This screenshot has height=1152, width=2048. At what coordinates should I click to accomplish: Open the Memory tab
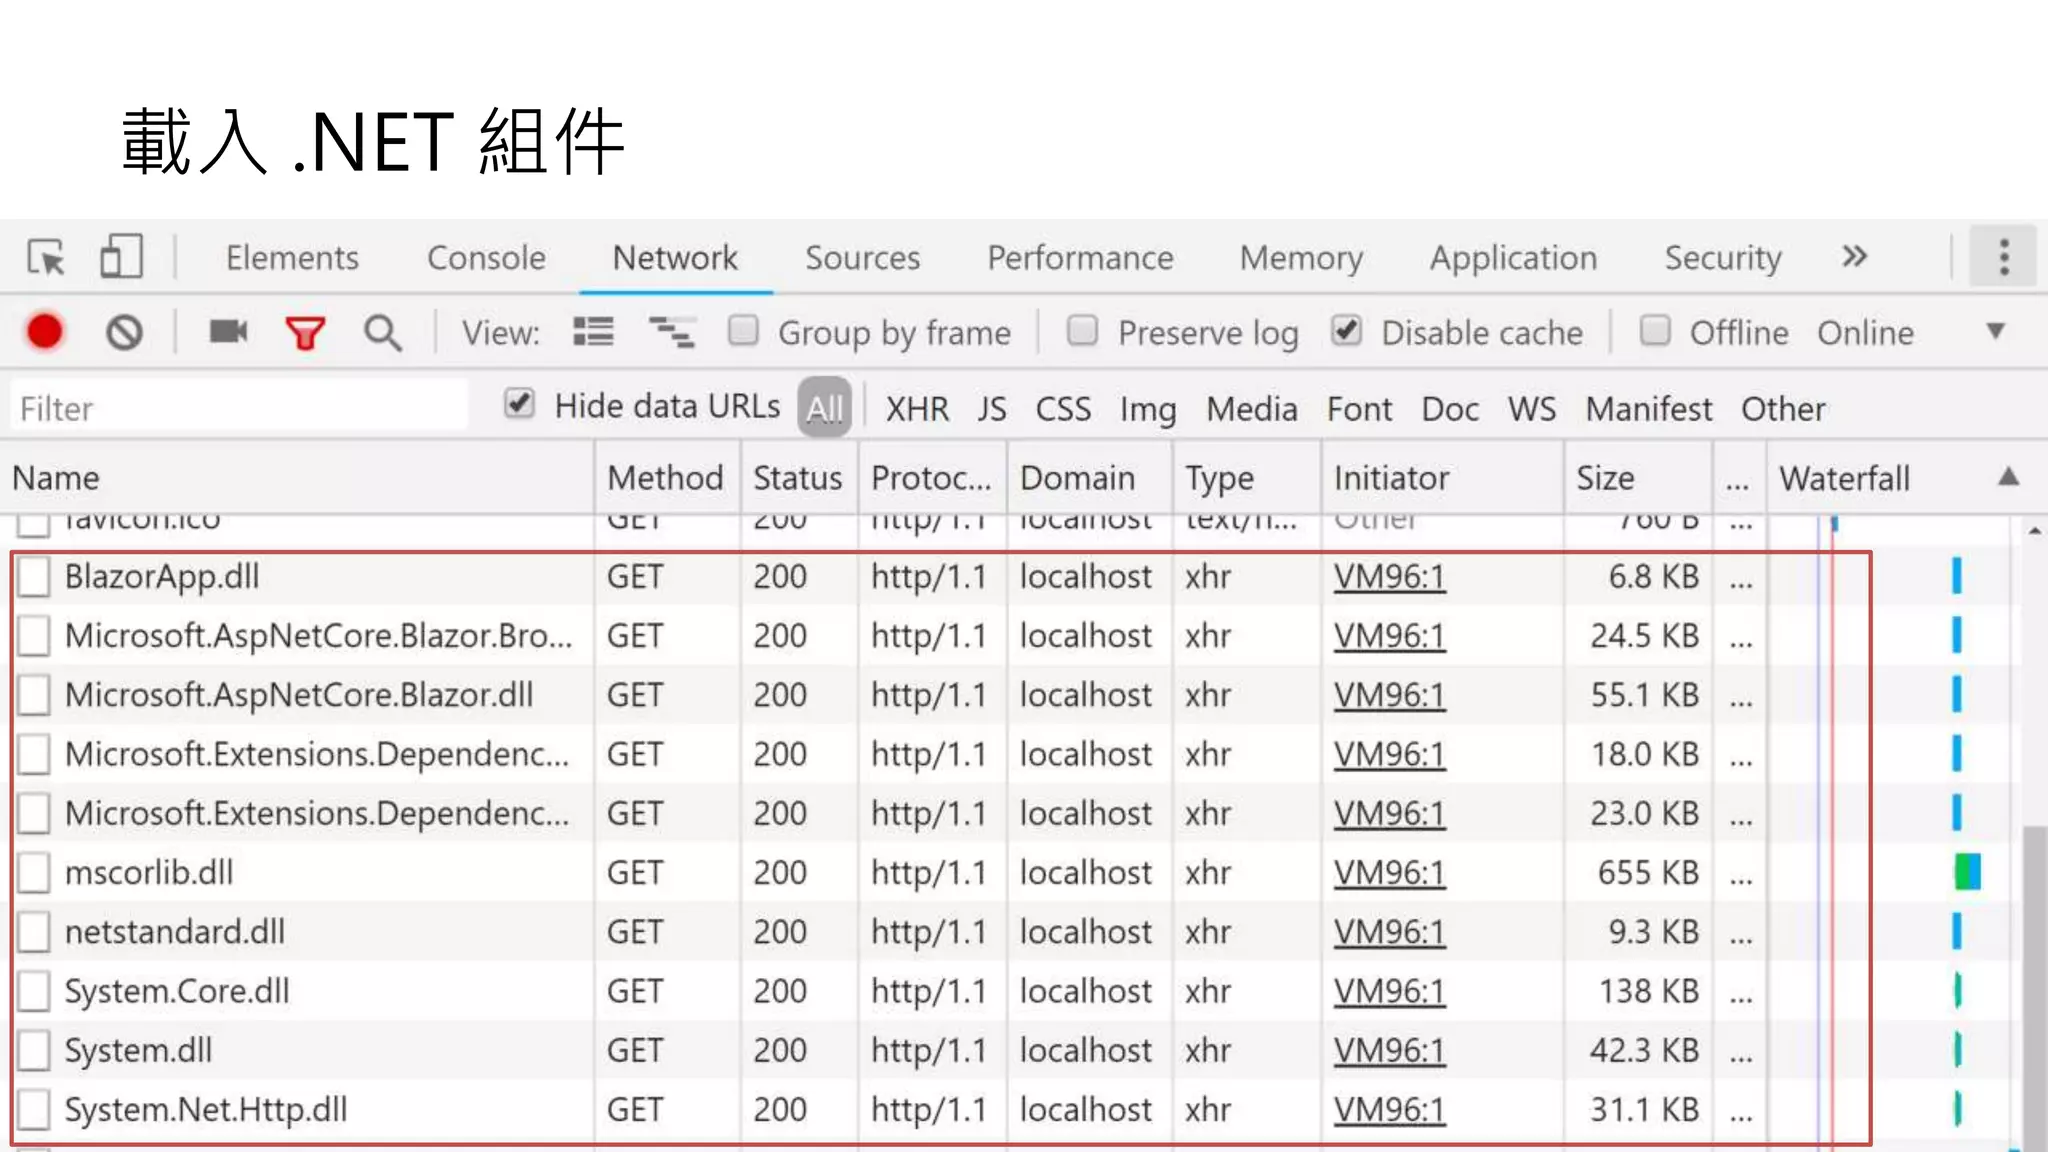[1301, 258]
